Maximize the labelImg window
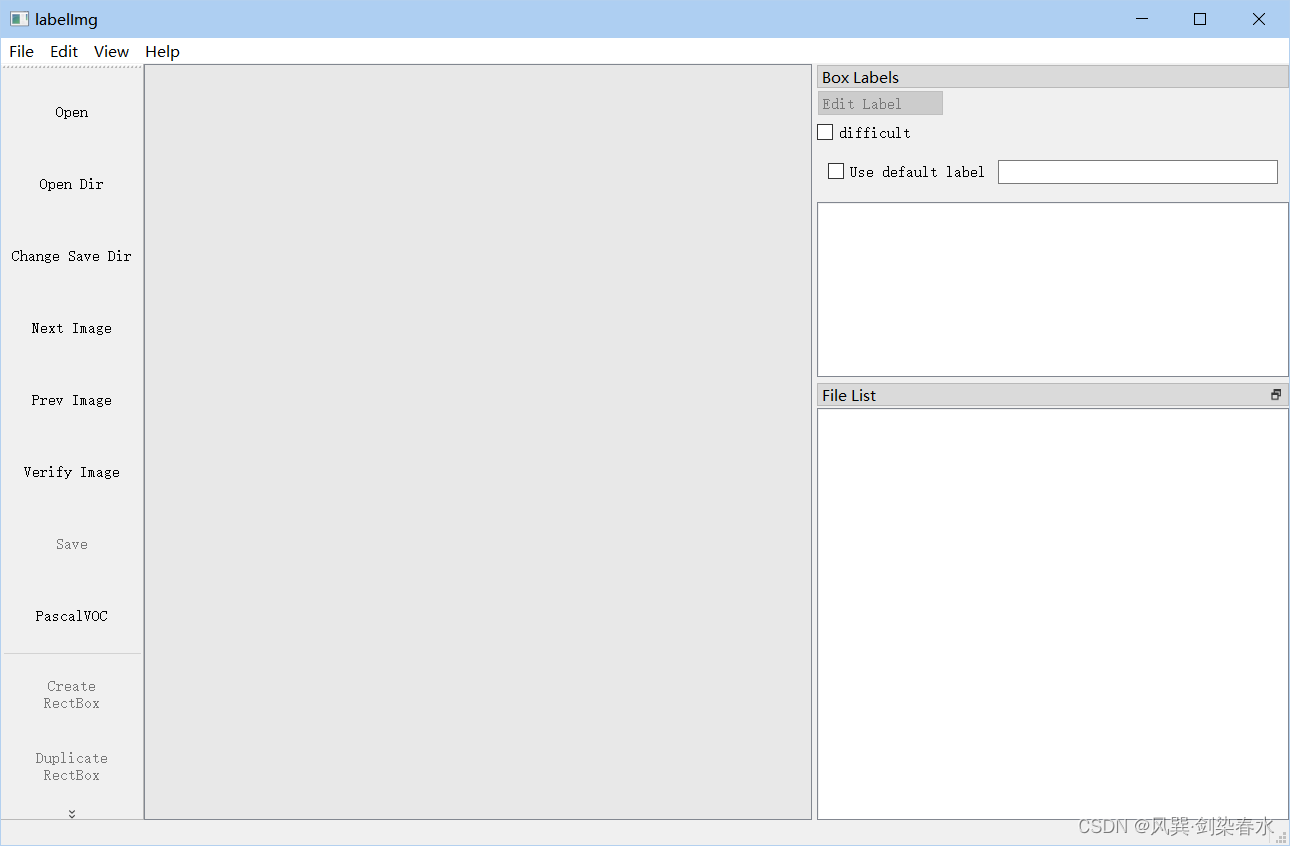Image resolution: width=1290 pixels, height=846 pixels. pyautogui.click(x=1200, y=19)
